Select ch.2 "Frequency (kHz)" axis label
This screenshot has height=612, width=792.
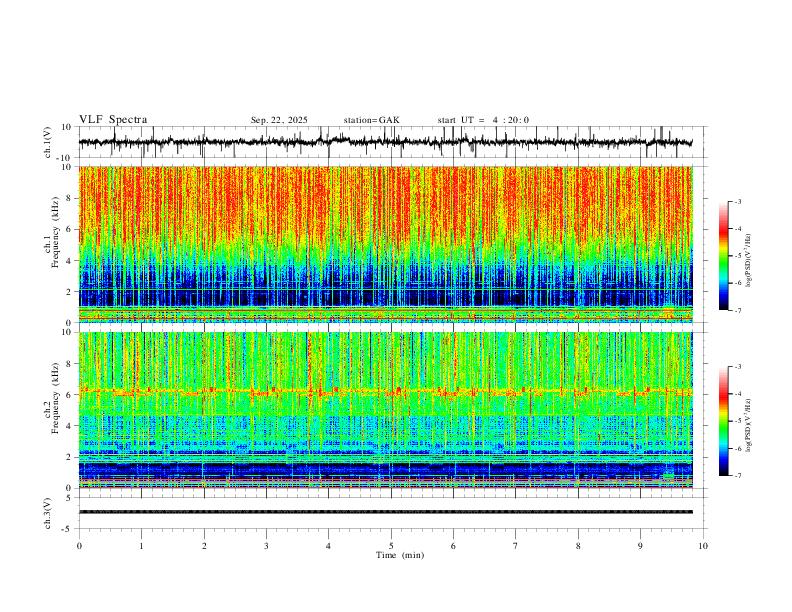coord(55,397)
